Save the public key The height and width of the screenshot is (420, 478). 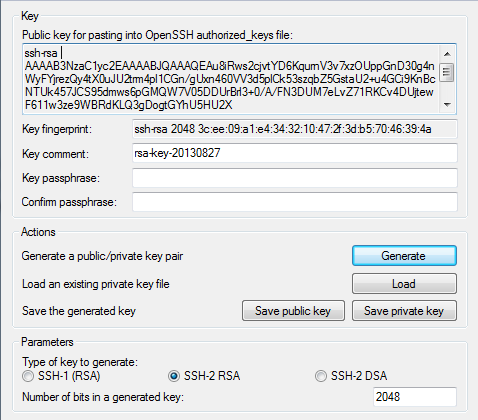[293, 311]
